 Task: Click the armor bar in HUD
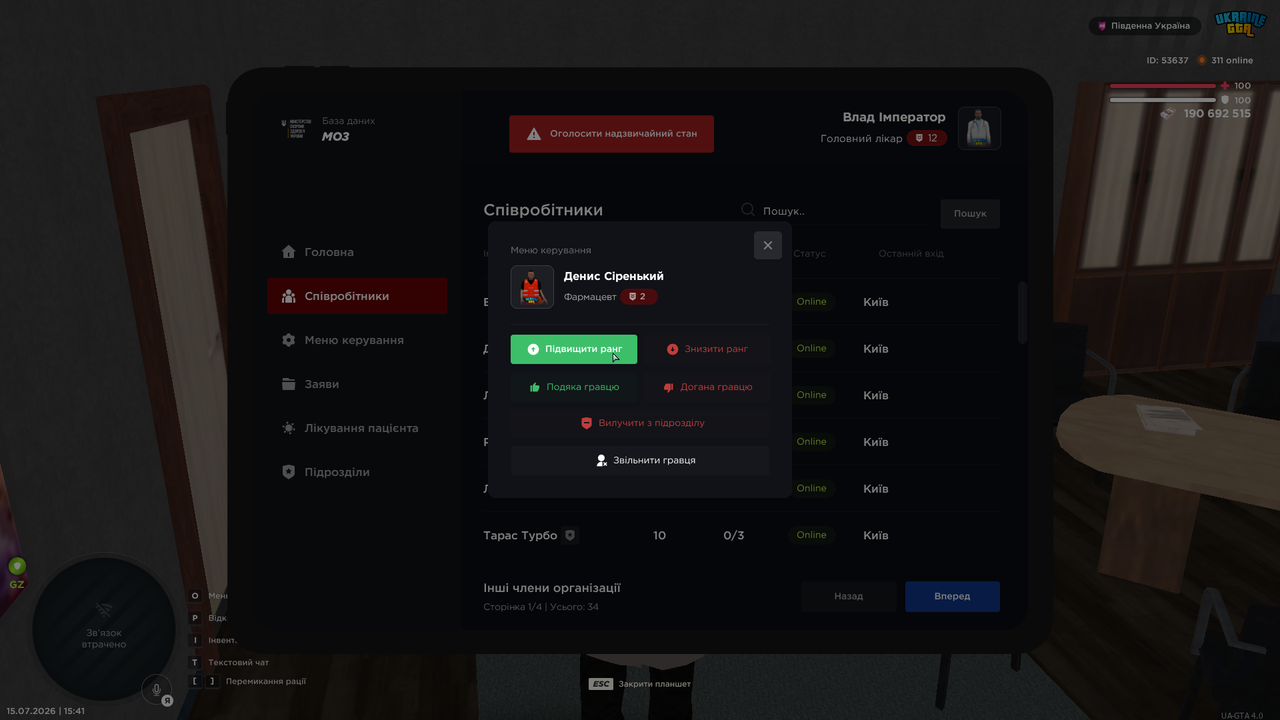pyautogui.click(x=1162, y=100)
